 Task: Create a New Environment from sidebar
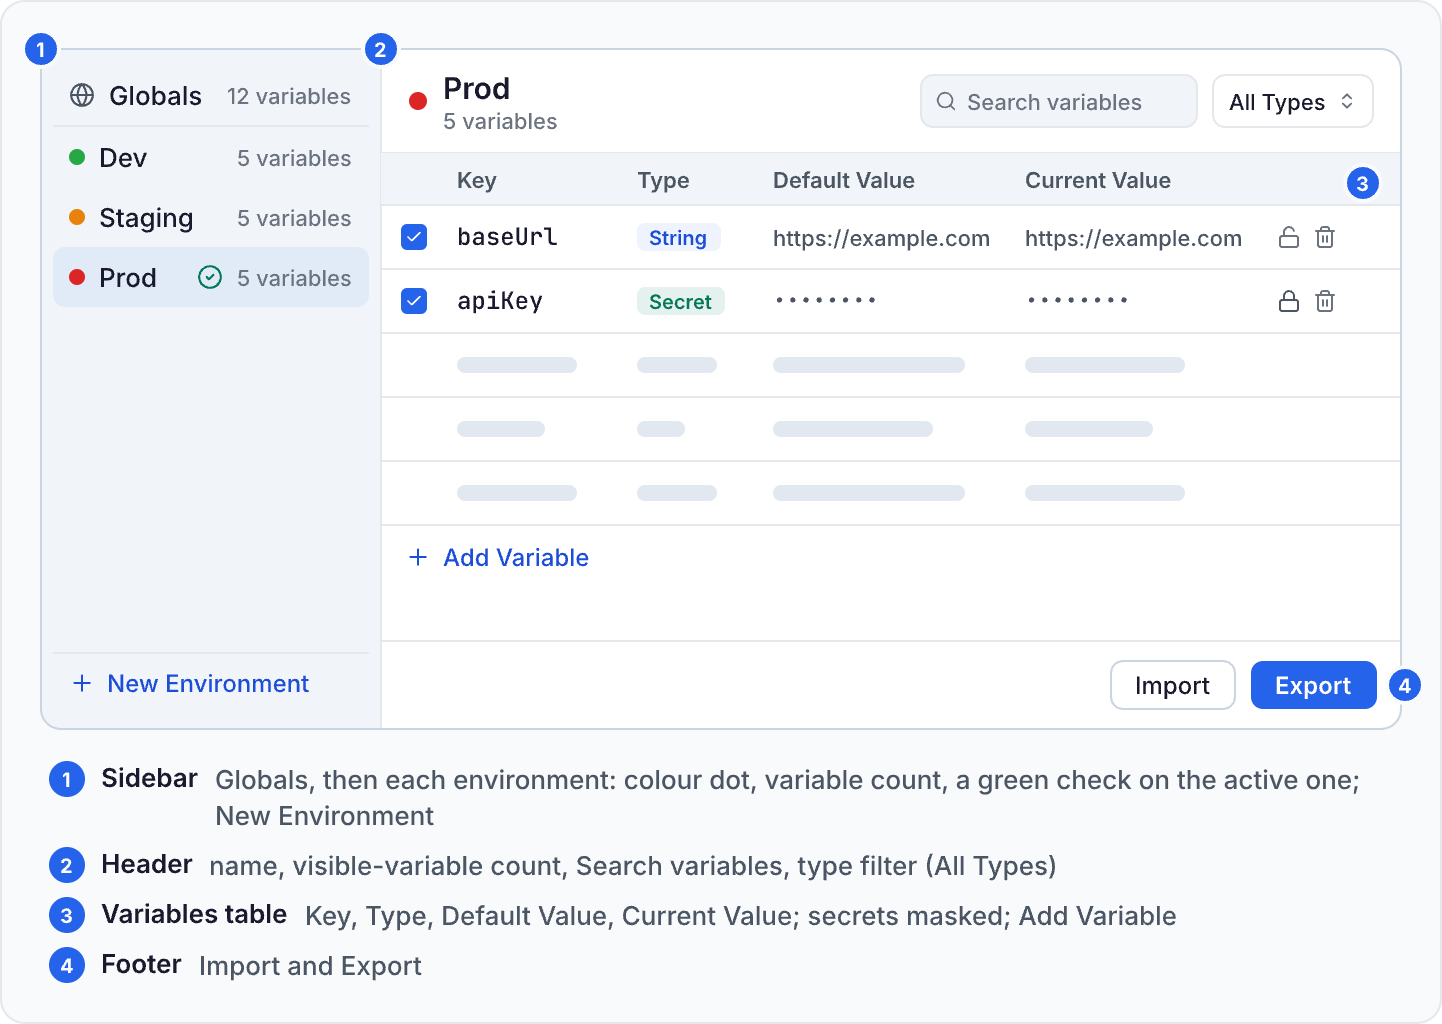(191, 683)
